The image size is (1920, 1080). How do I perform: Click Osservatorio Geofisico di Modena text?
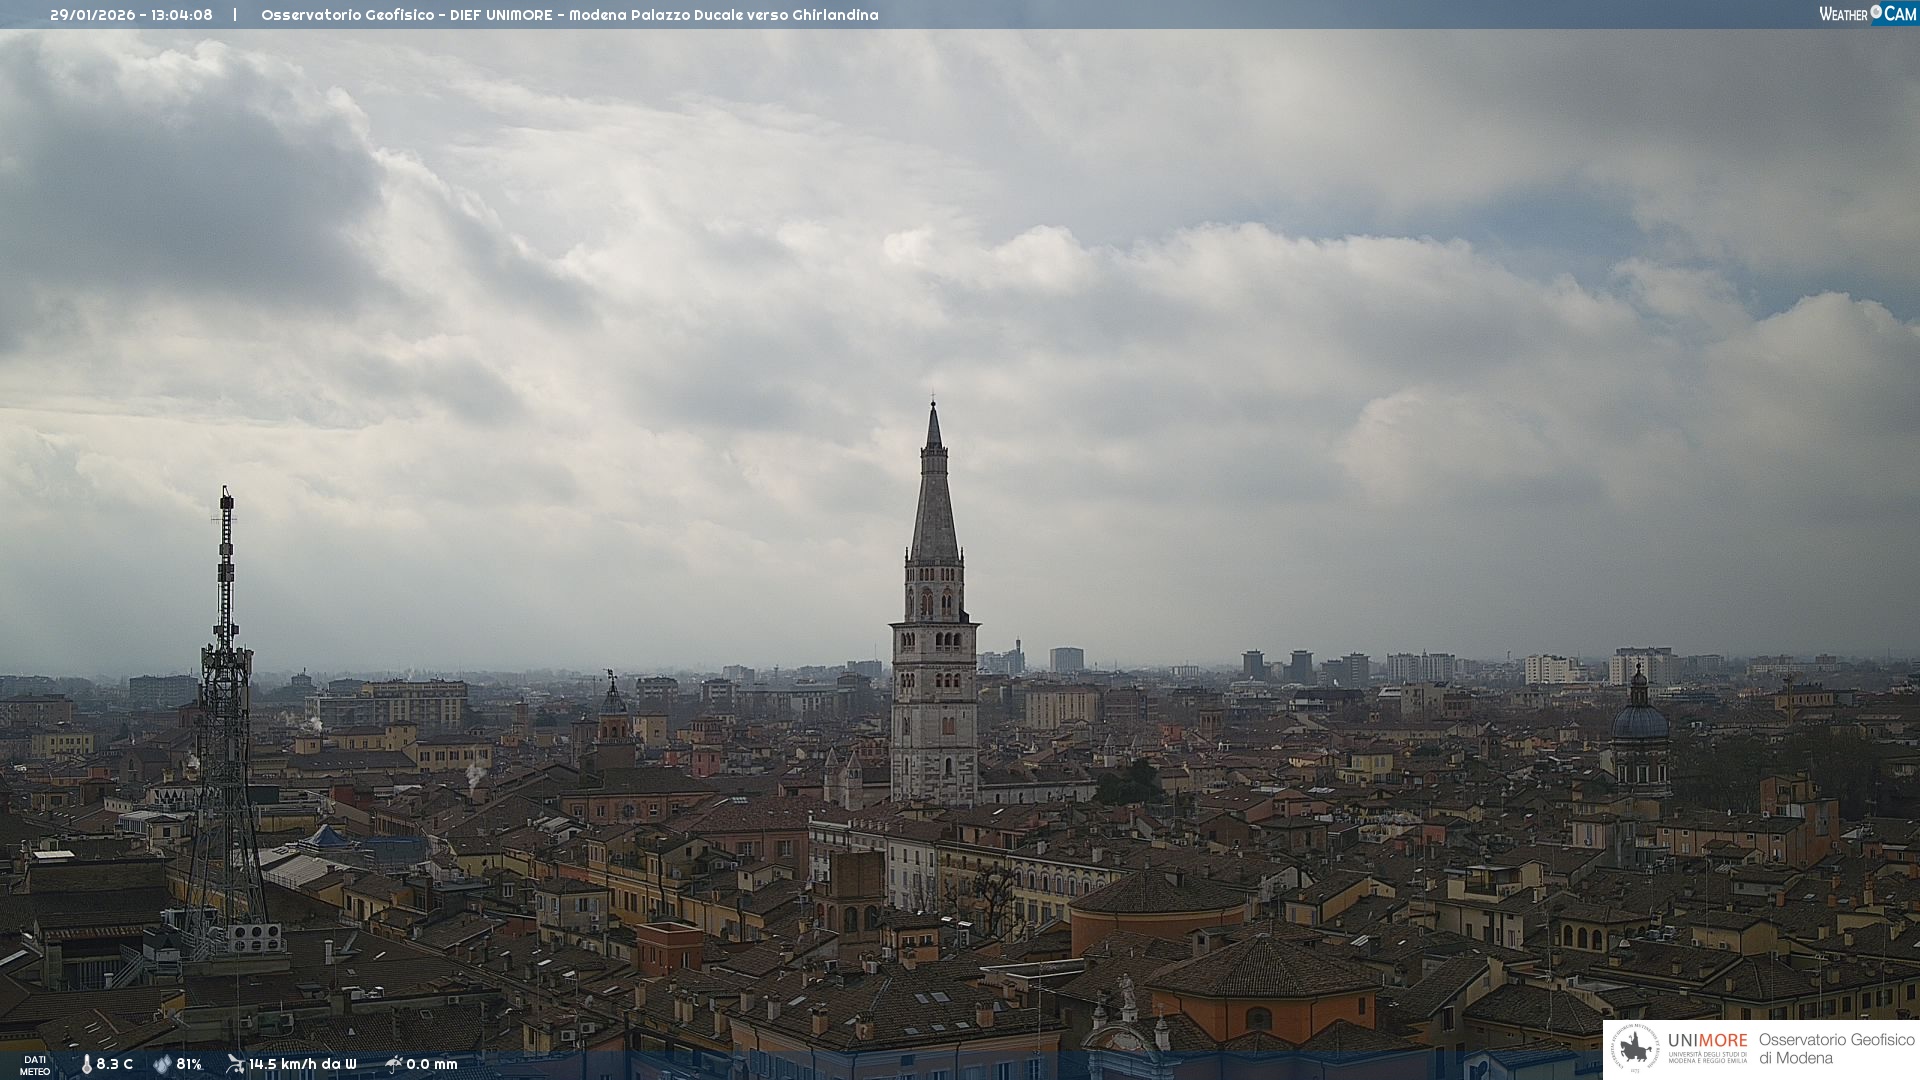[1836, 1049]
